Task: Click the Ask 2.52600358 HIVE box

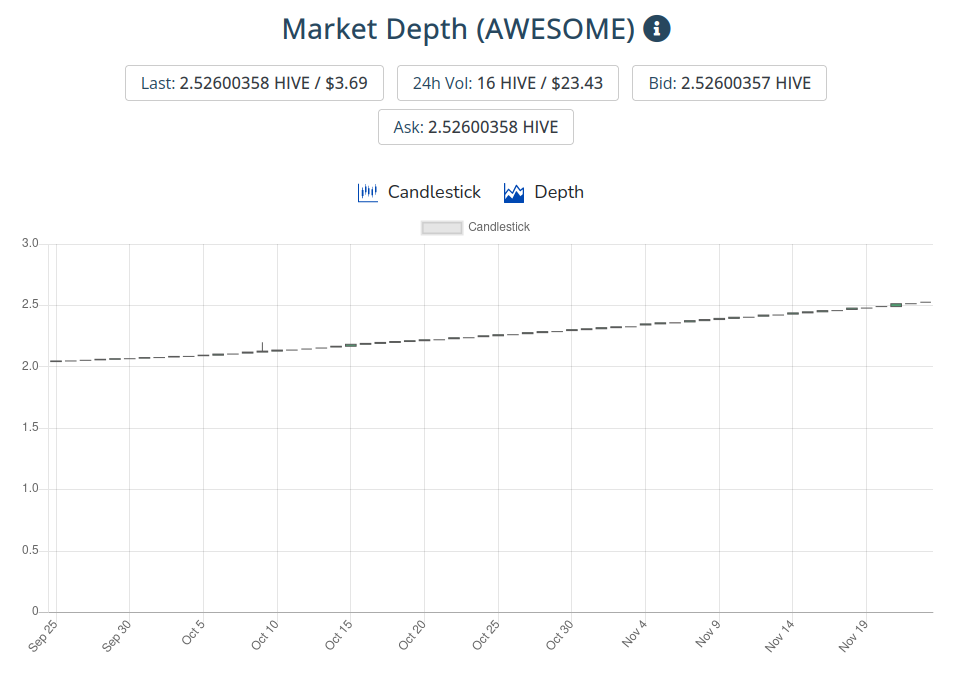Action: click(x=476, y=127)
